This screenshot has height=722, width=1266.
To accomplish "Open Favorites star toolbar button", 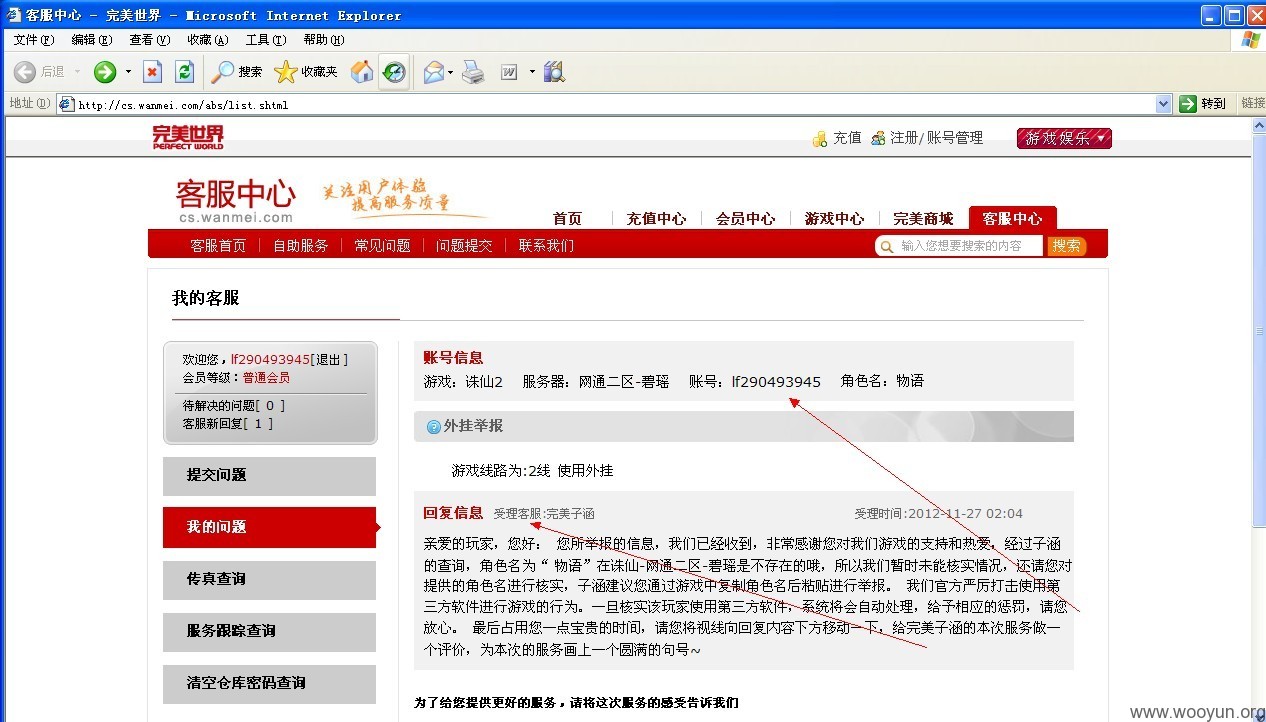I will (306, 72).
